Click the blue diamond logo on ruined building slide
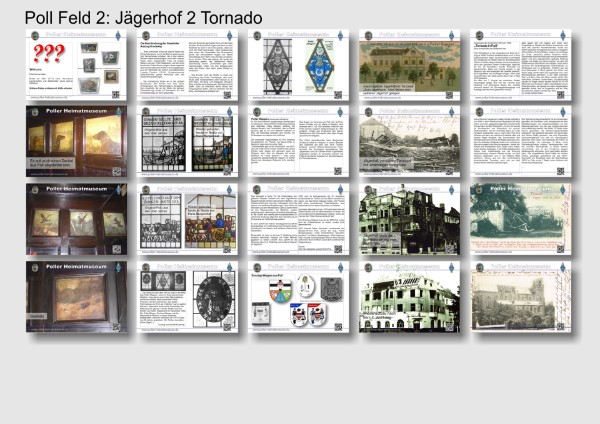 (x=450, y=189)
